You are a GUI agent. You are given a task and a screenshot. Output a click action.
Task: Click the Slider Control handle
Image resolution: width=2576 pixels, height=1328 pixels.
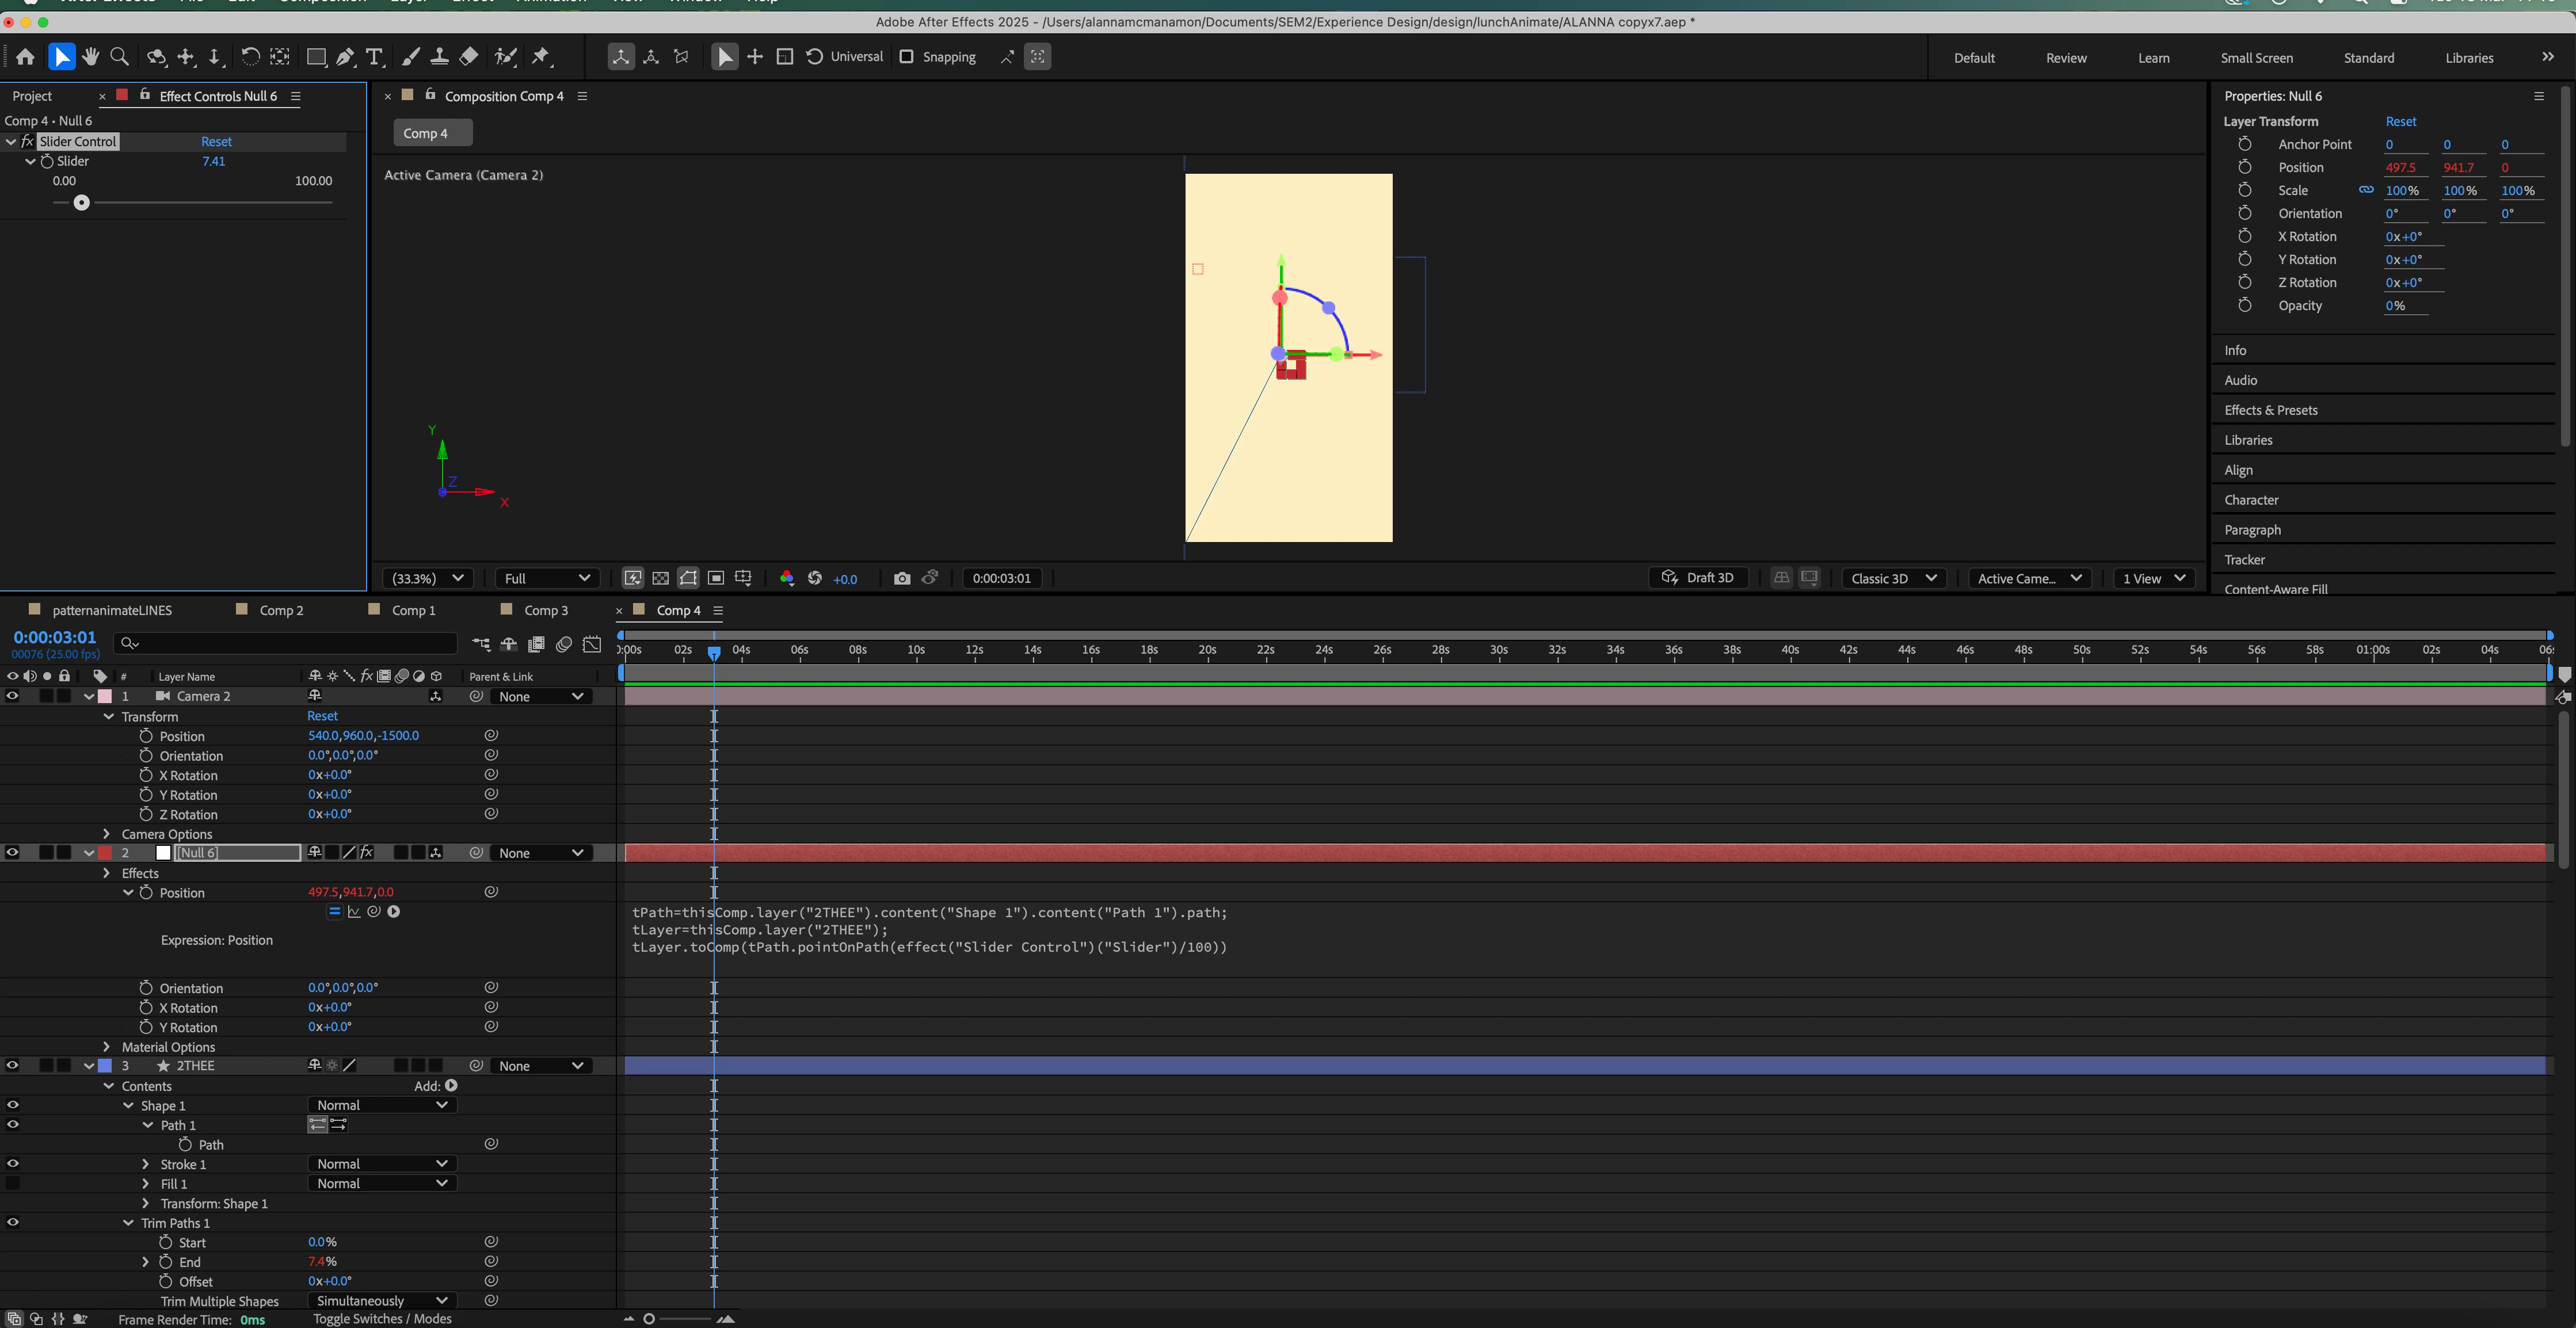[x=82, y=203]
